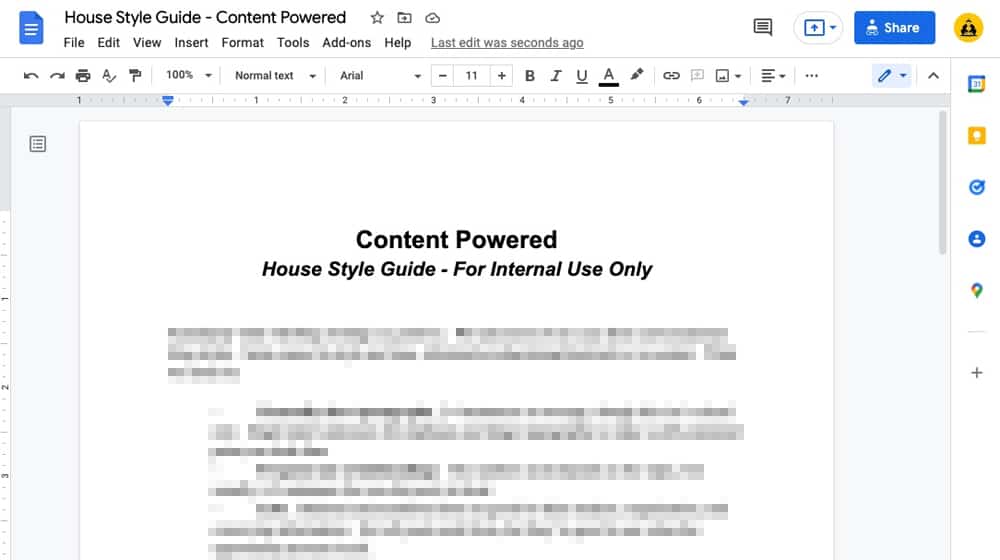
Task: Click the left indent ruler marker
Action: coord(168,101)
